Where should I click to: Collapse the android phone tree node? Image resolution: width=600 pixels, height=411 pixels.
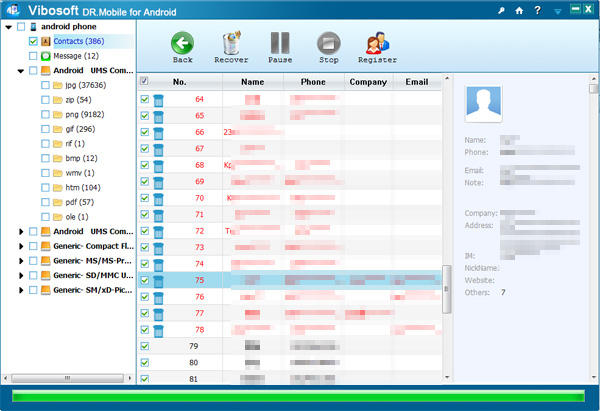[8, 27]
